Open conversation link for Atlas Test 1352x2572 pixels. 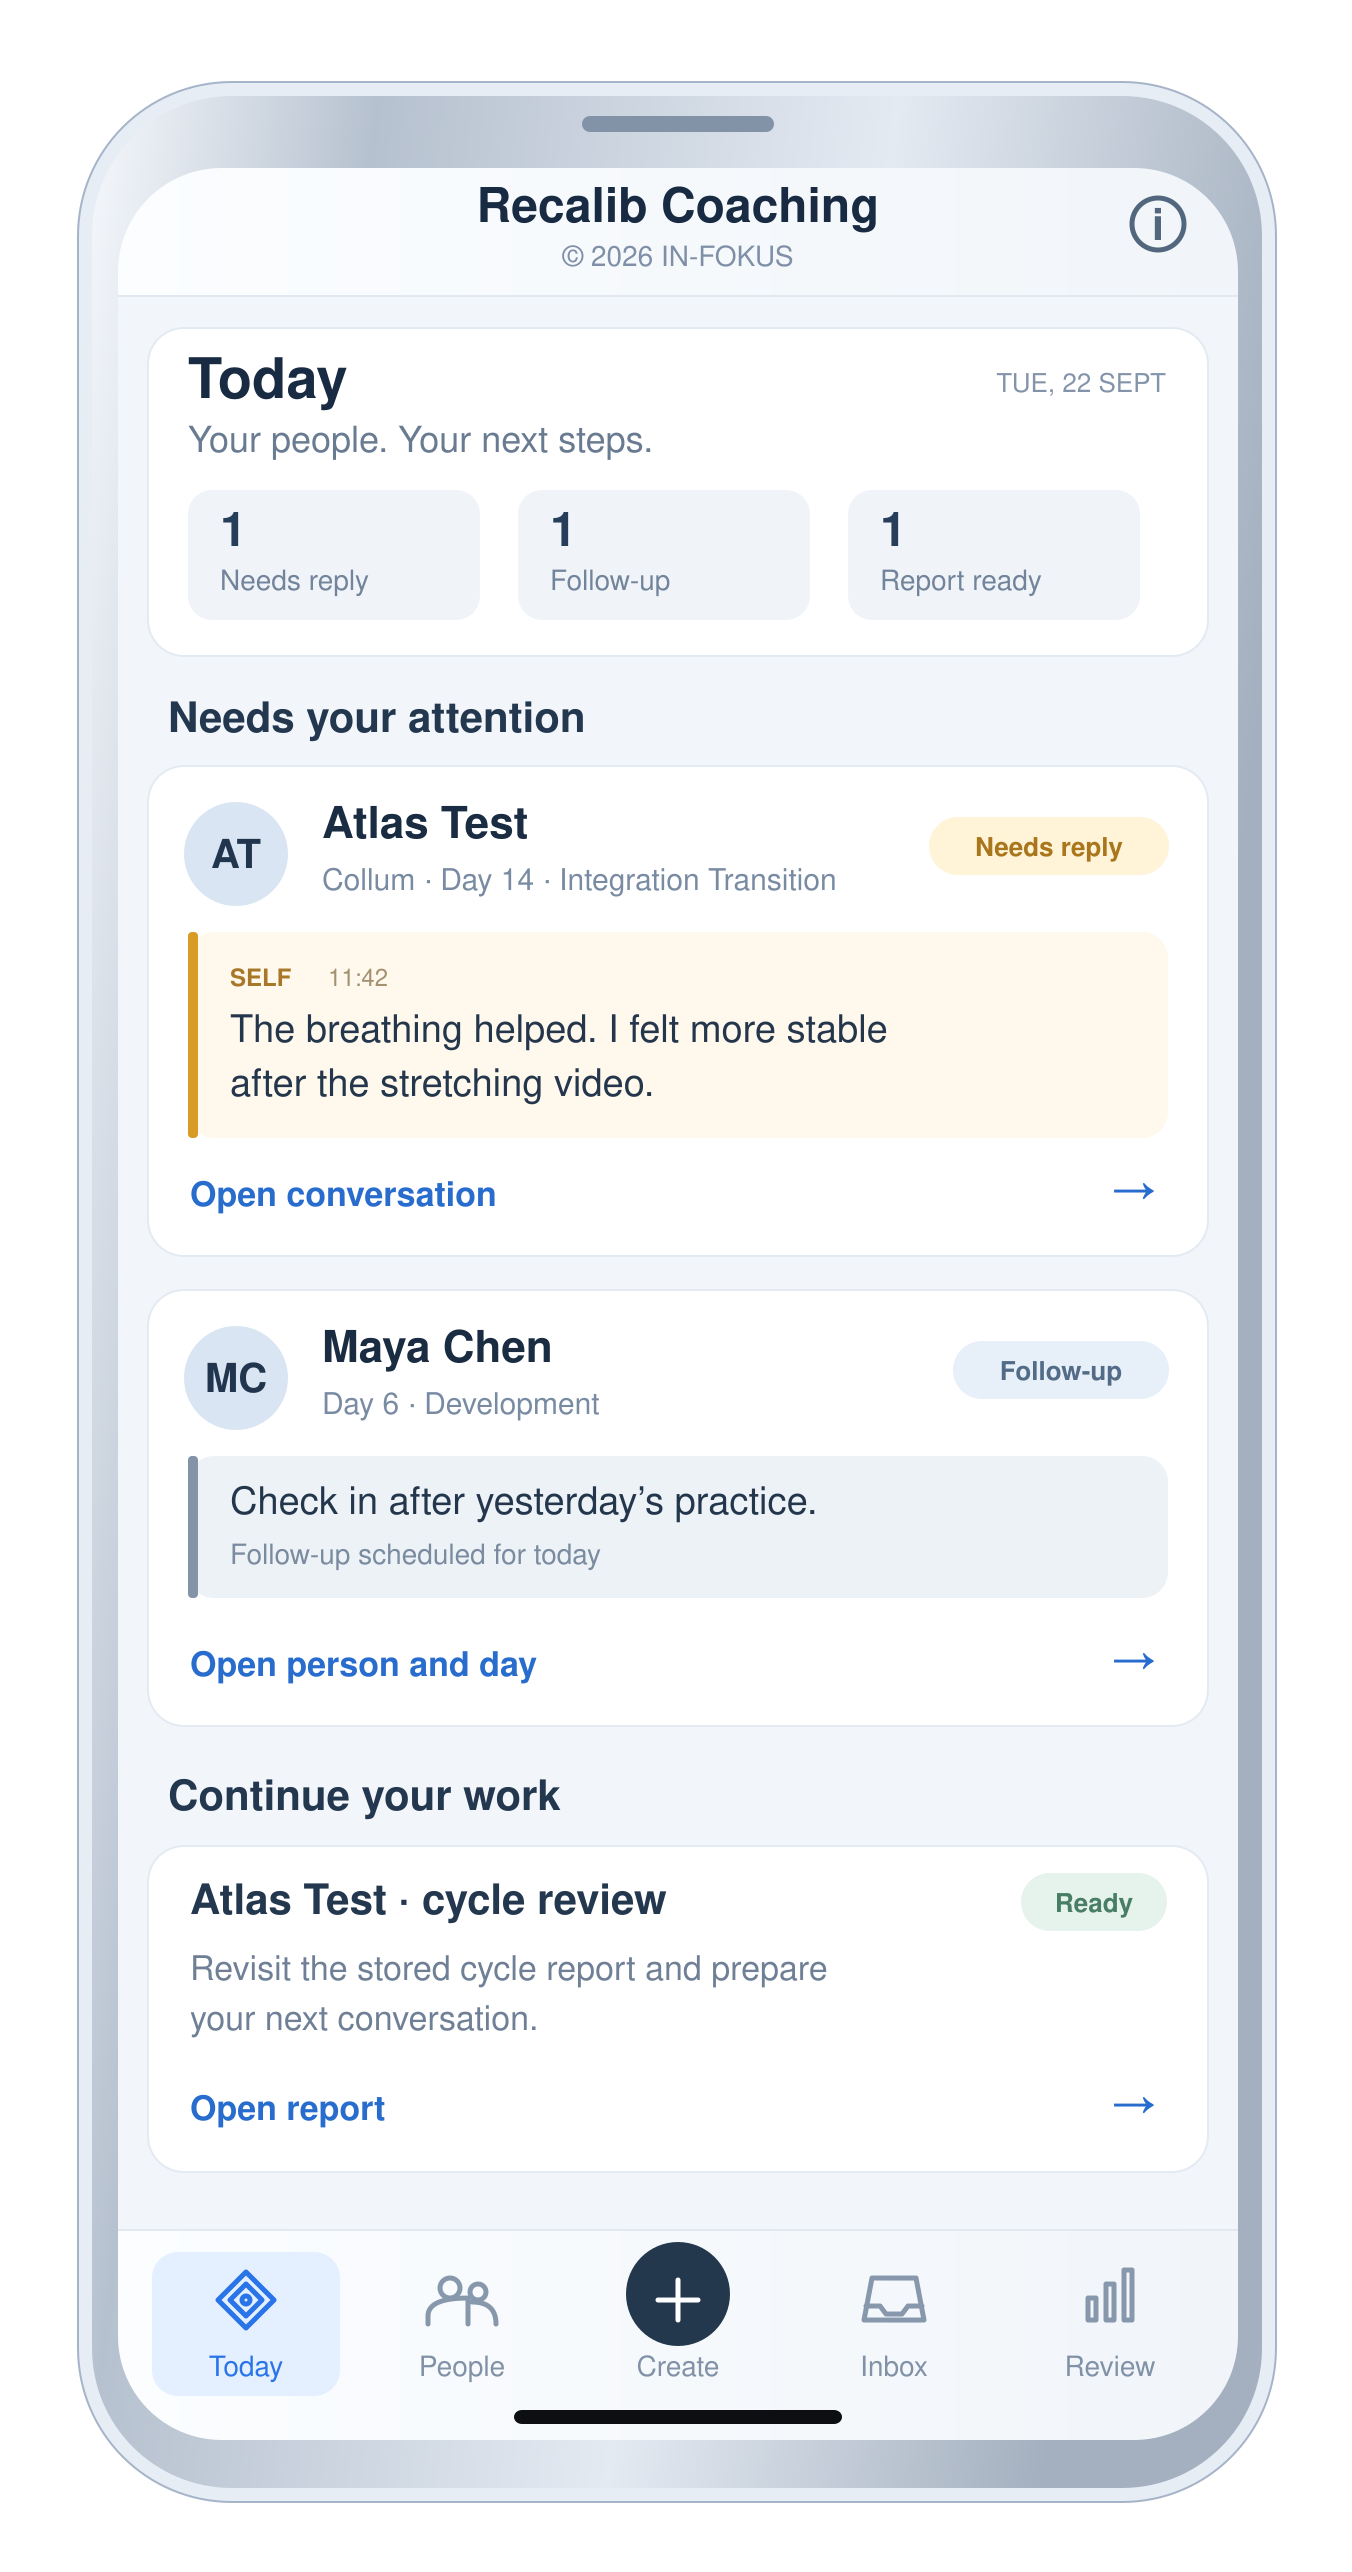343,1194
